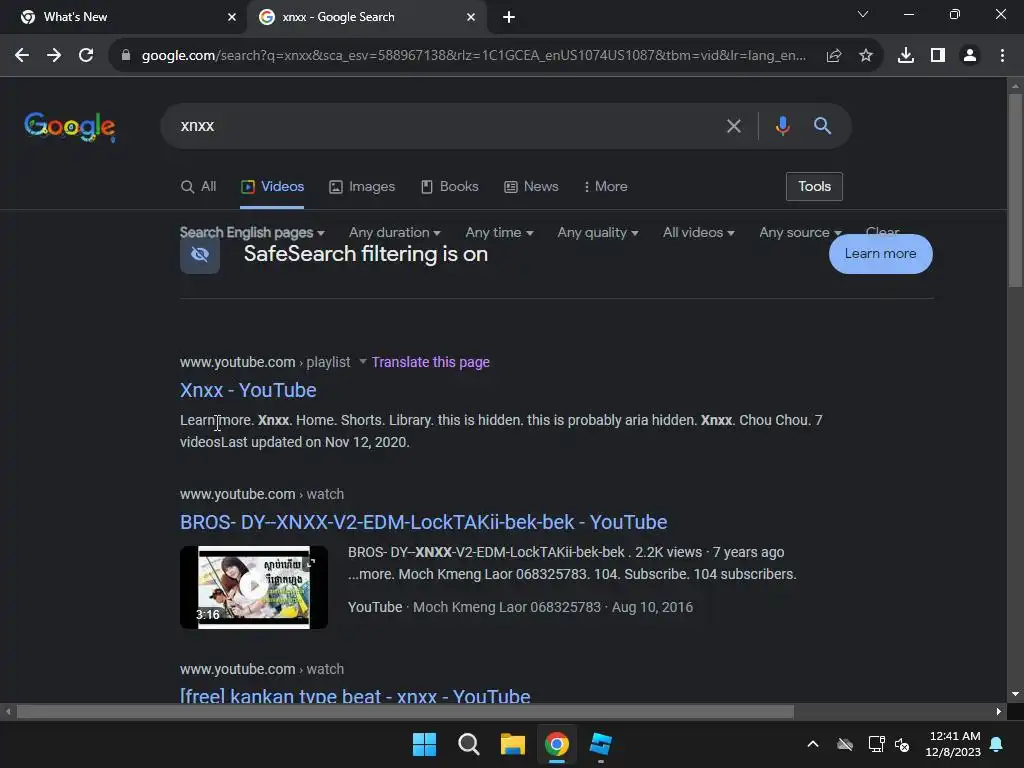Clear the search box with the X icon
The image size is (1024, 768).
point(734,126)
